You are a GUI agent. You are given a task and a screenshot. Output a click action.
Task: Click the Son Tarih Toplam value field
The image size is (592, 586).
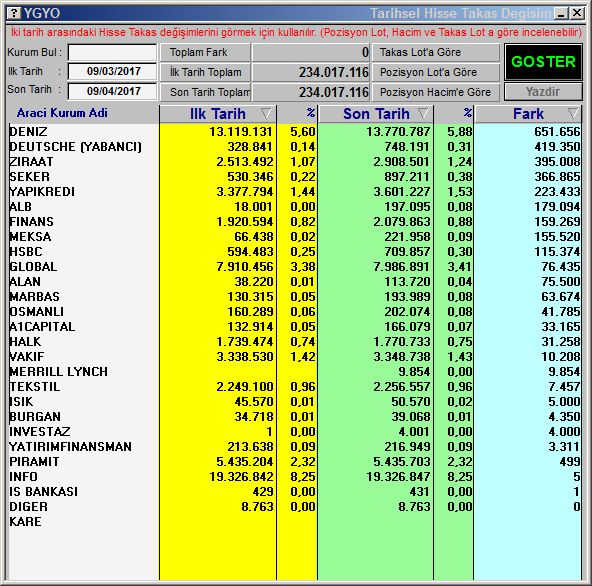pyautogui.click(x=311, y=92)
